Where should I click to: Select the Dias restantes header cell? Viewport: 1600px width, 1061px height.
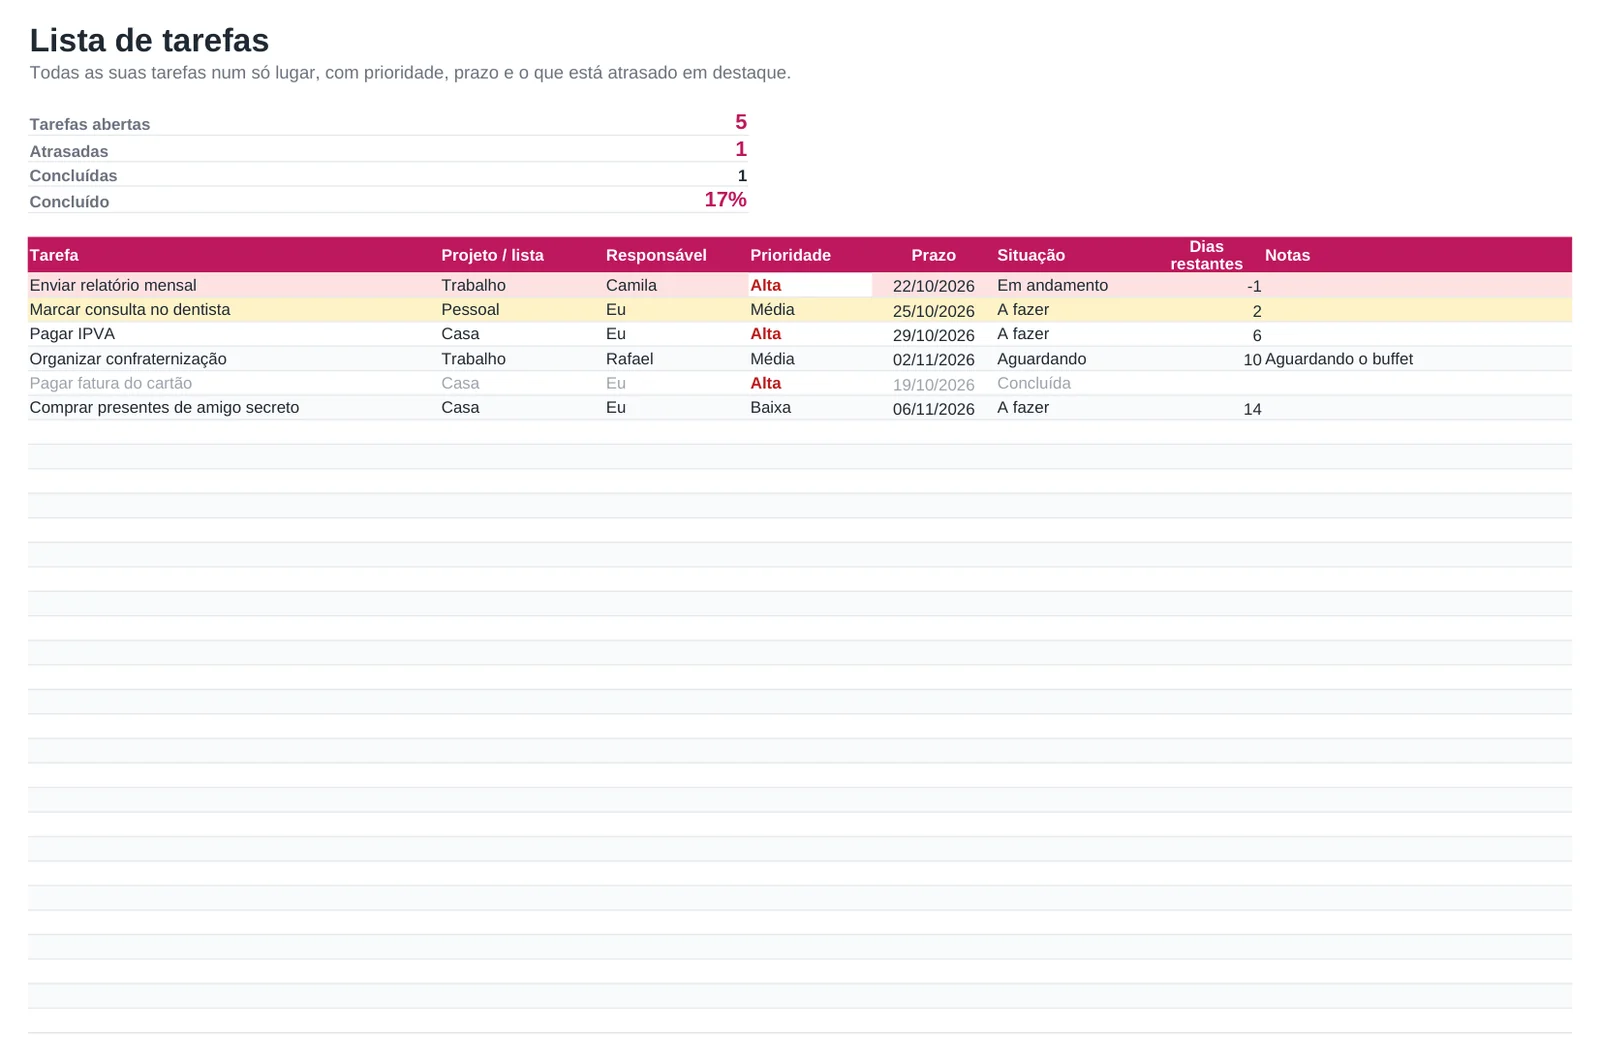coord(1206,255)
